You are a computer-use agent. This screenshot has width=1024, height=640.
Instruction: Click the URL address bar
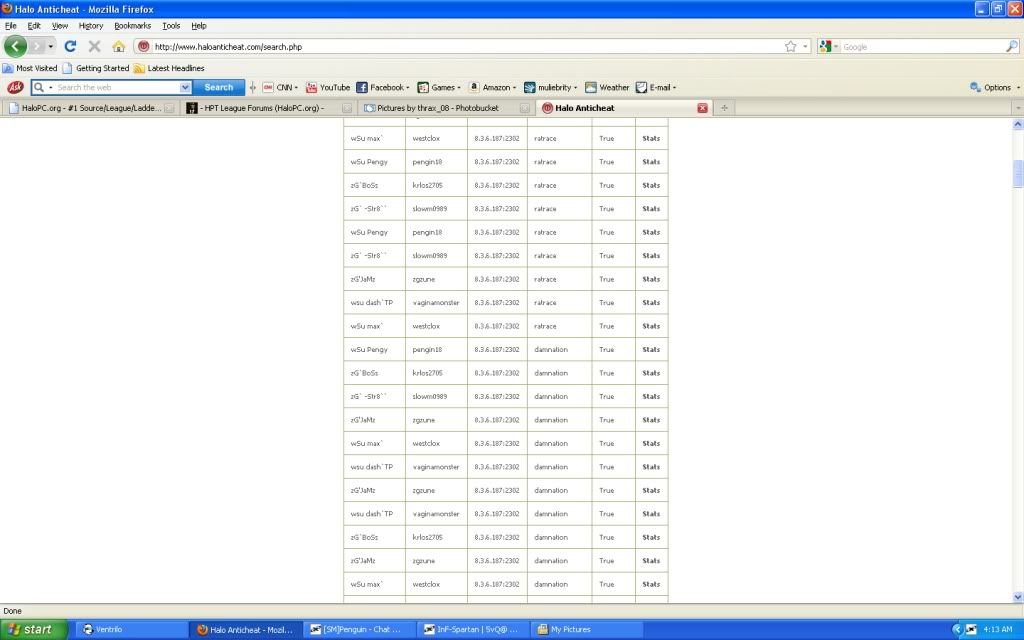pos(460,46)
